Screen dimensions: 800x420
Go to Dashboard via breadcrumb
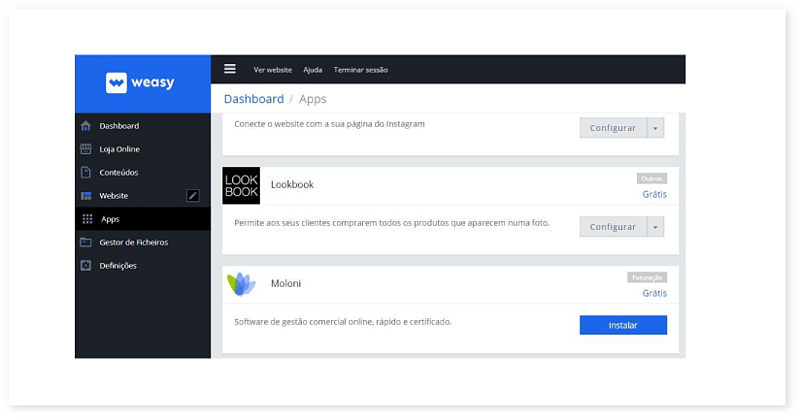(254, 98)
